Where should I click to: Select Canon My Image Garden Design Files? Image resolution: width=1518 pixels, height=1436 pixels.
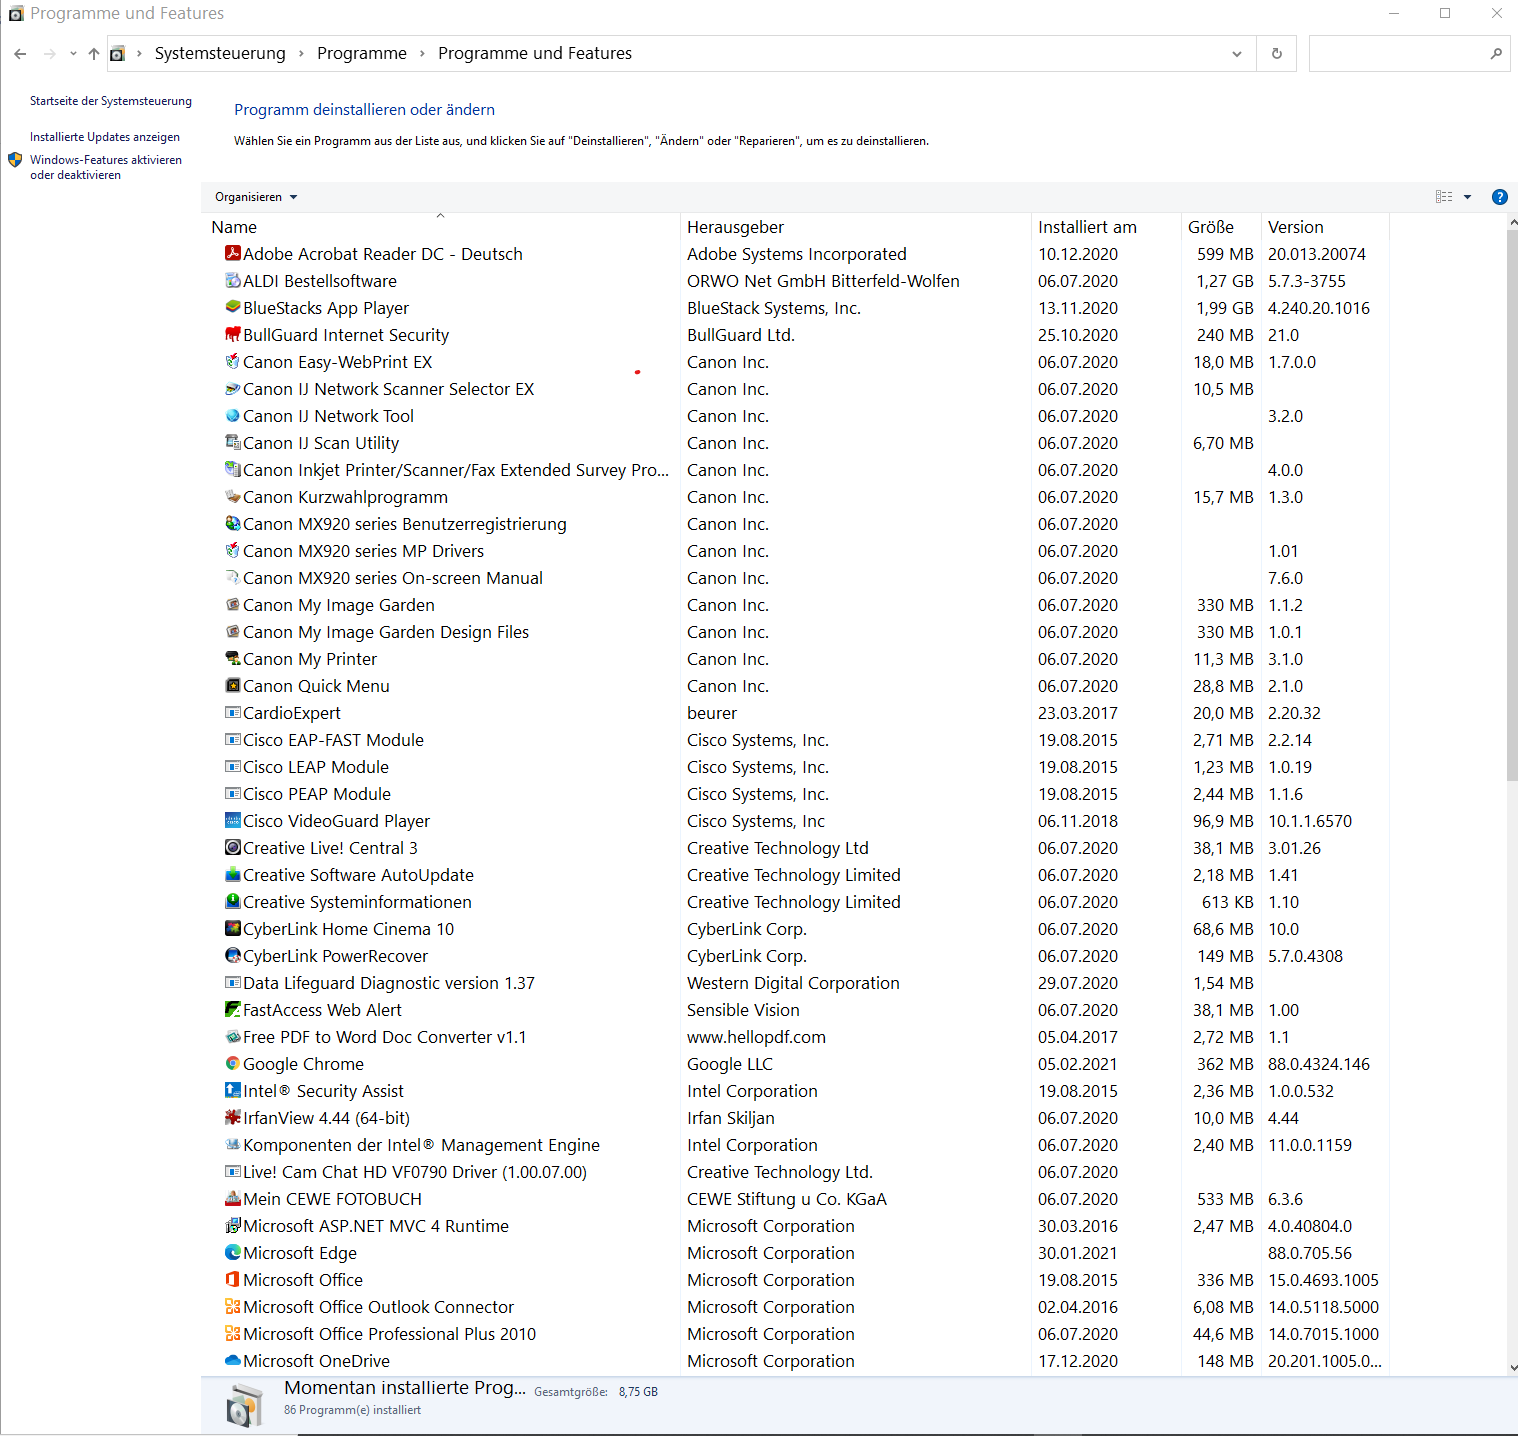pos(795,632)
